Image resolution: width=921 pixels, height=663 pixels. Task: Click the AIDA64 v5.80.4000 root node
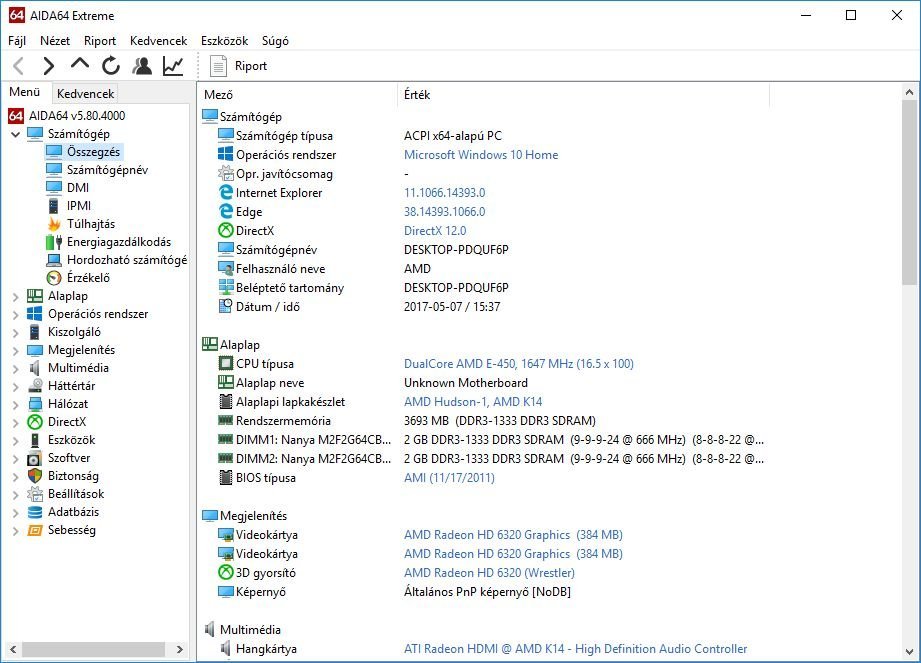click(x=77, y=116)
